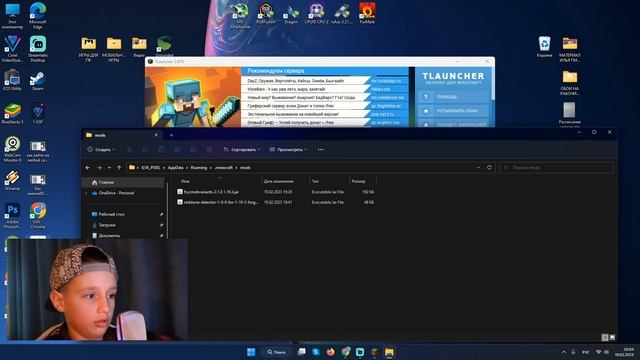The image size is (640, 360).
Task: Open the Сортировать (Sort) dropdown
Action: click(x=242, y=150)
